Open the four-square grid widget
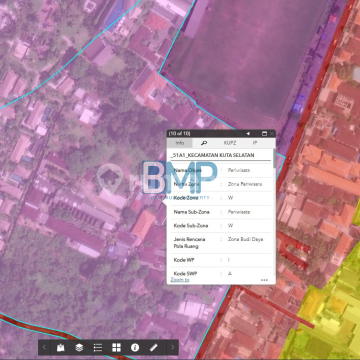This screenshot has width=360, height=360. pos(116,348)
